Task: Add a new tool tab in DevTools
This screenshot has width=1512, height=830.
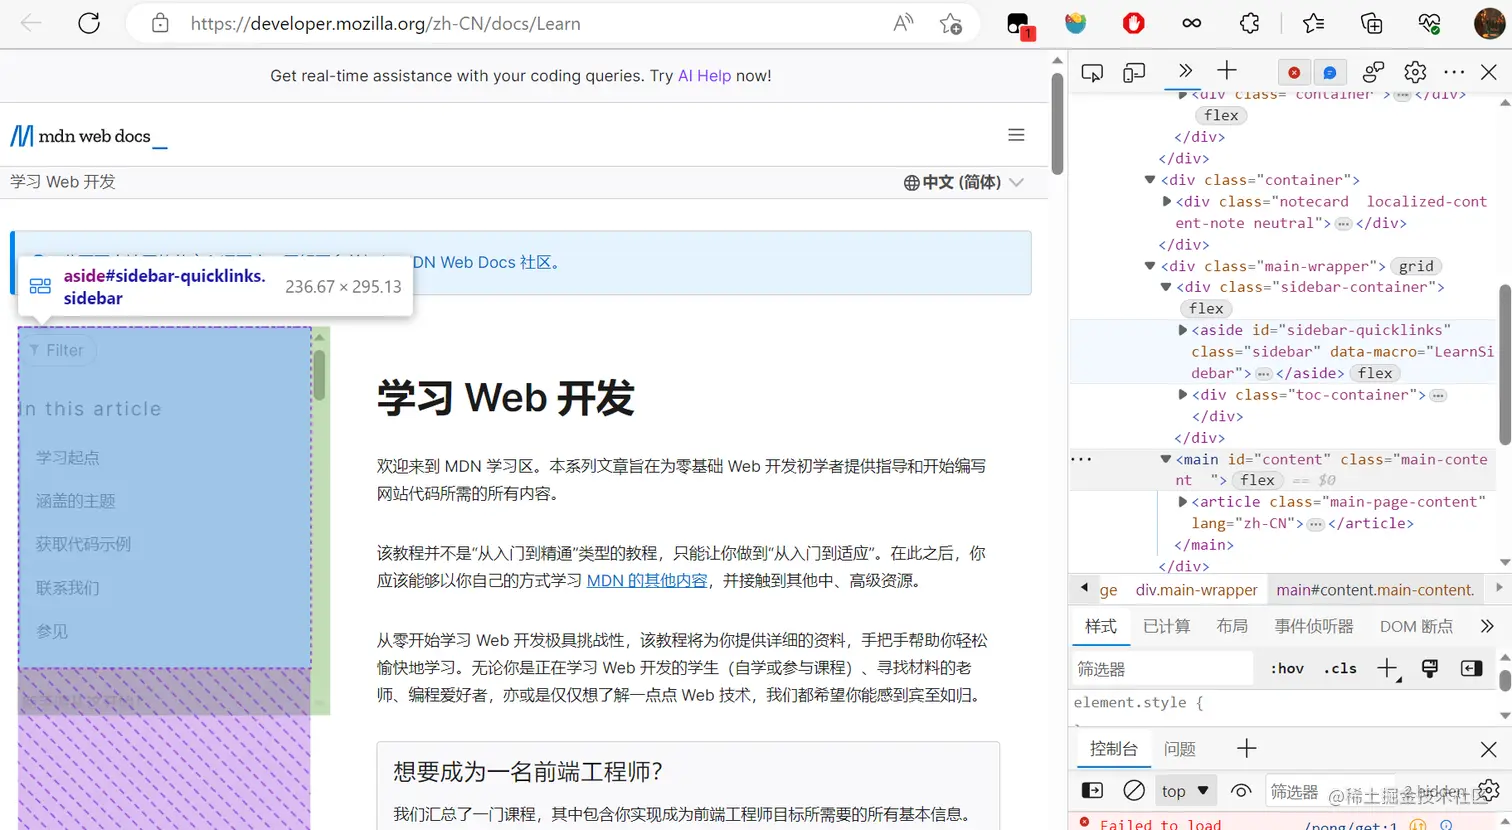Action: coord(1227,70)
